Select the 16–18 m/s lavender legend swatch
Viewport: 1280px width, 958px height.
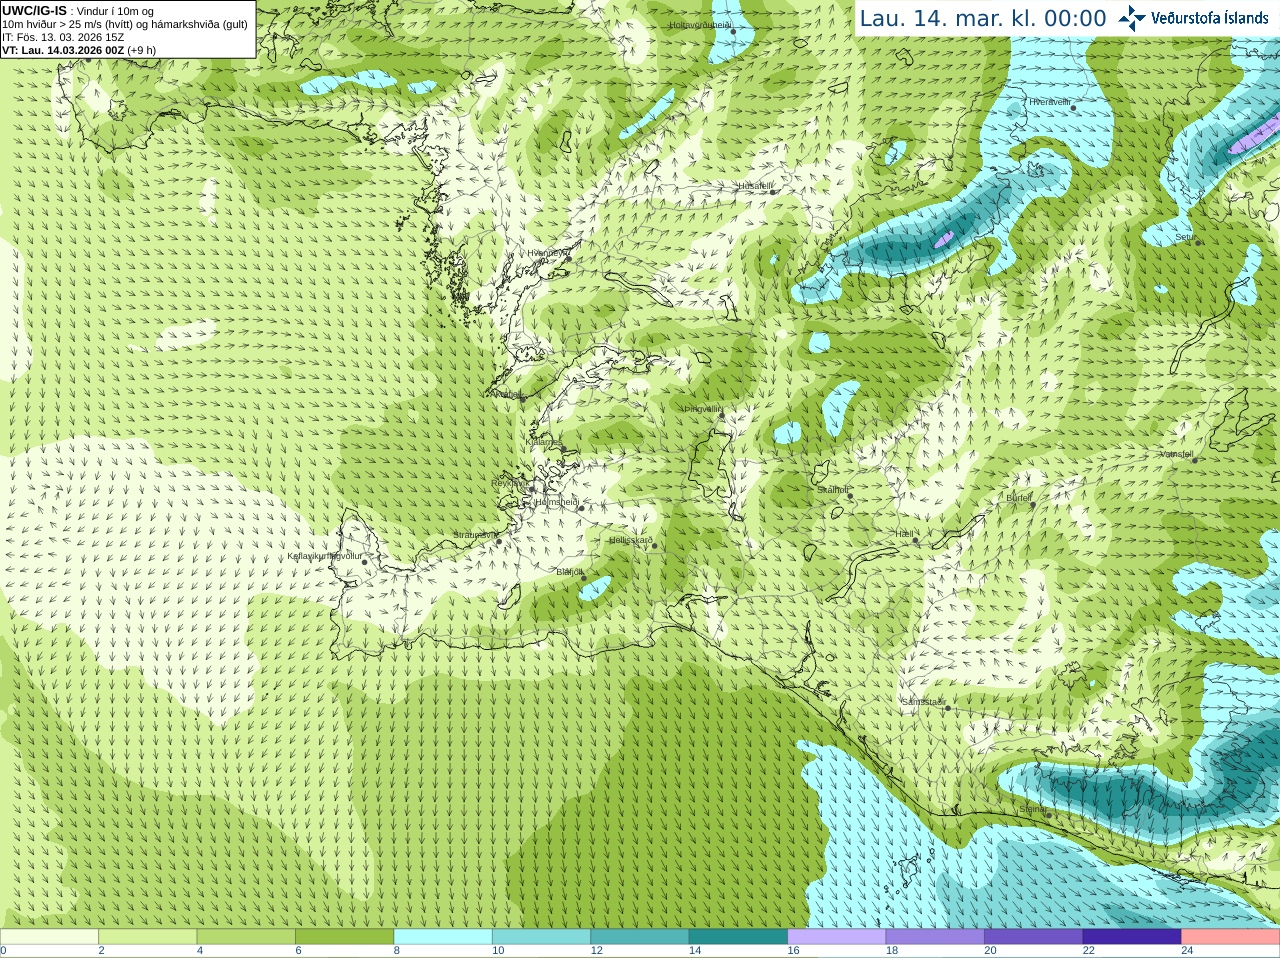click(x=837, y=936)
